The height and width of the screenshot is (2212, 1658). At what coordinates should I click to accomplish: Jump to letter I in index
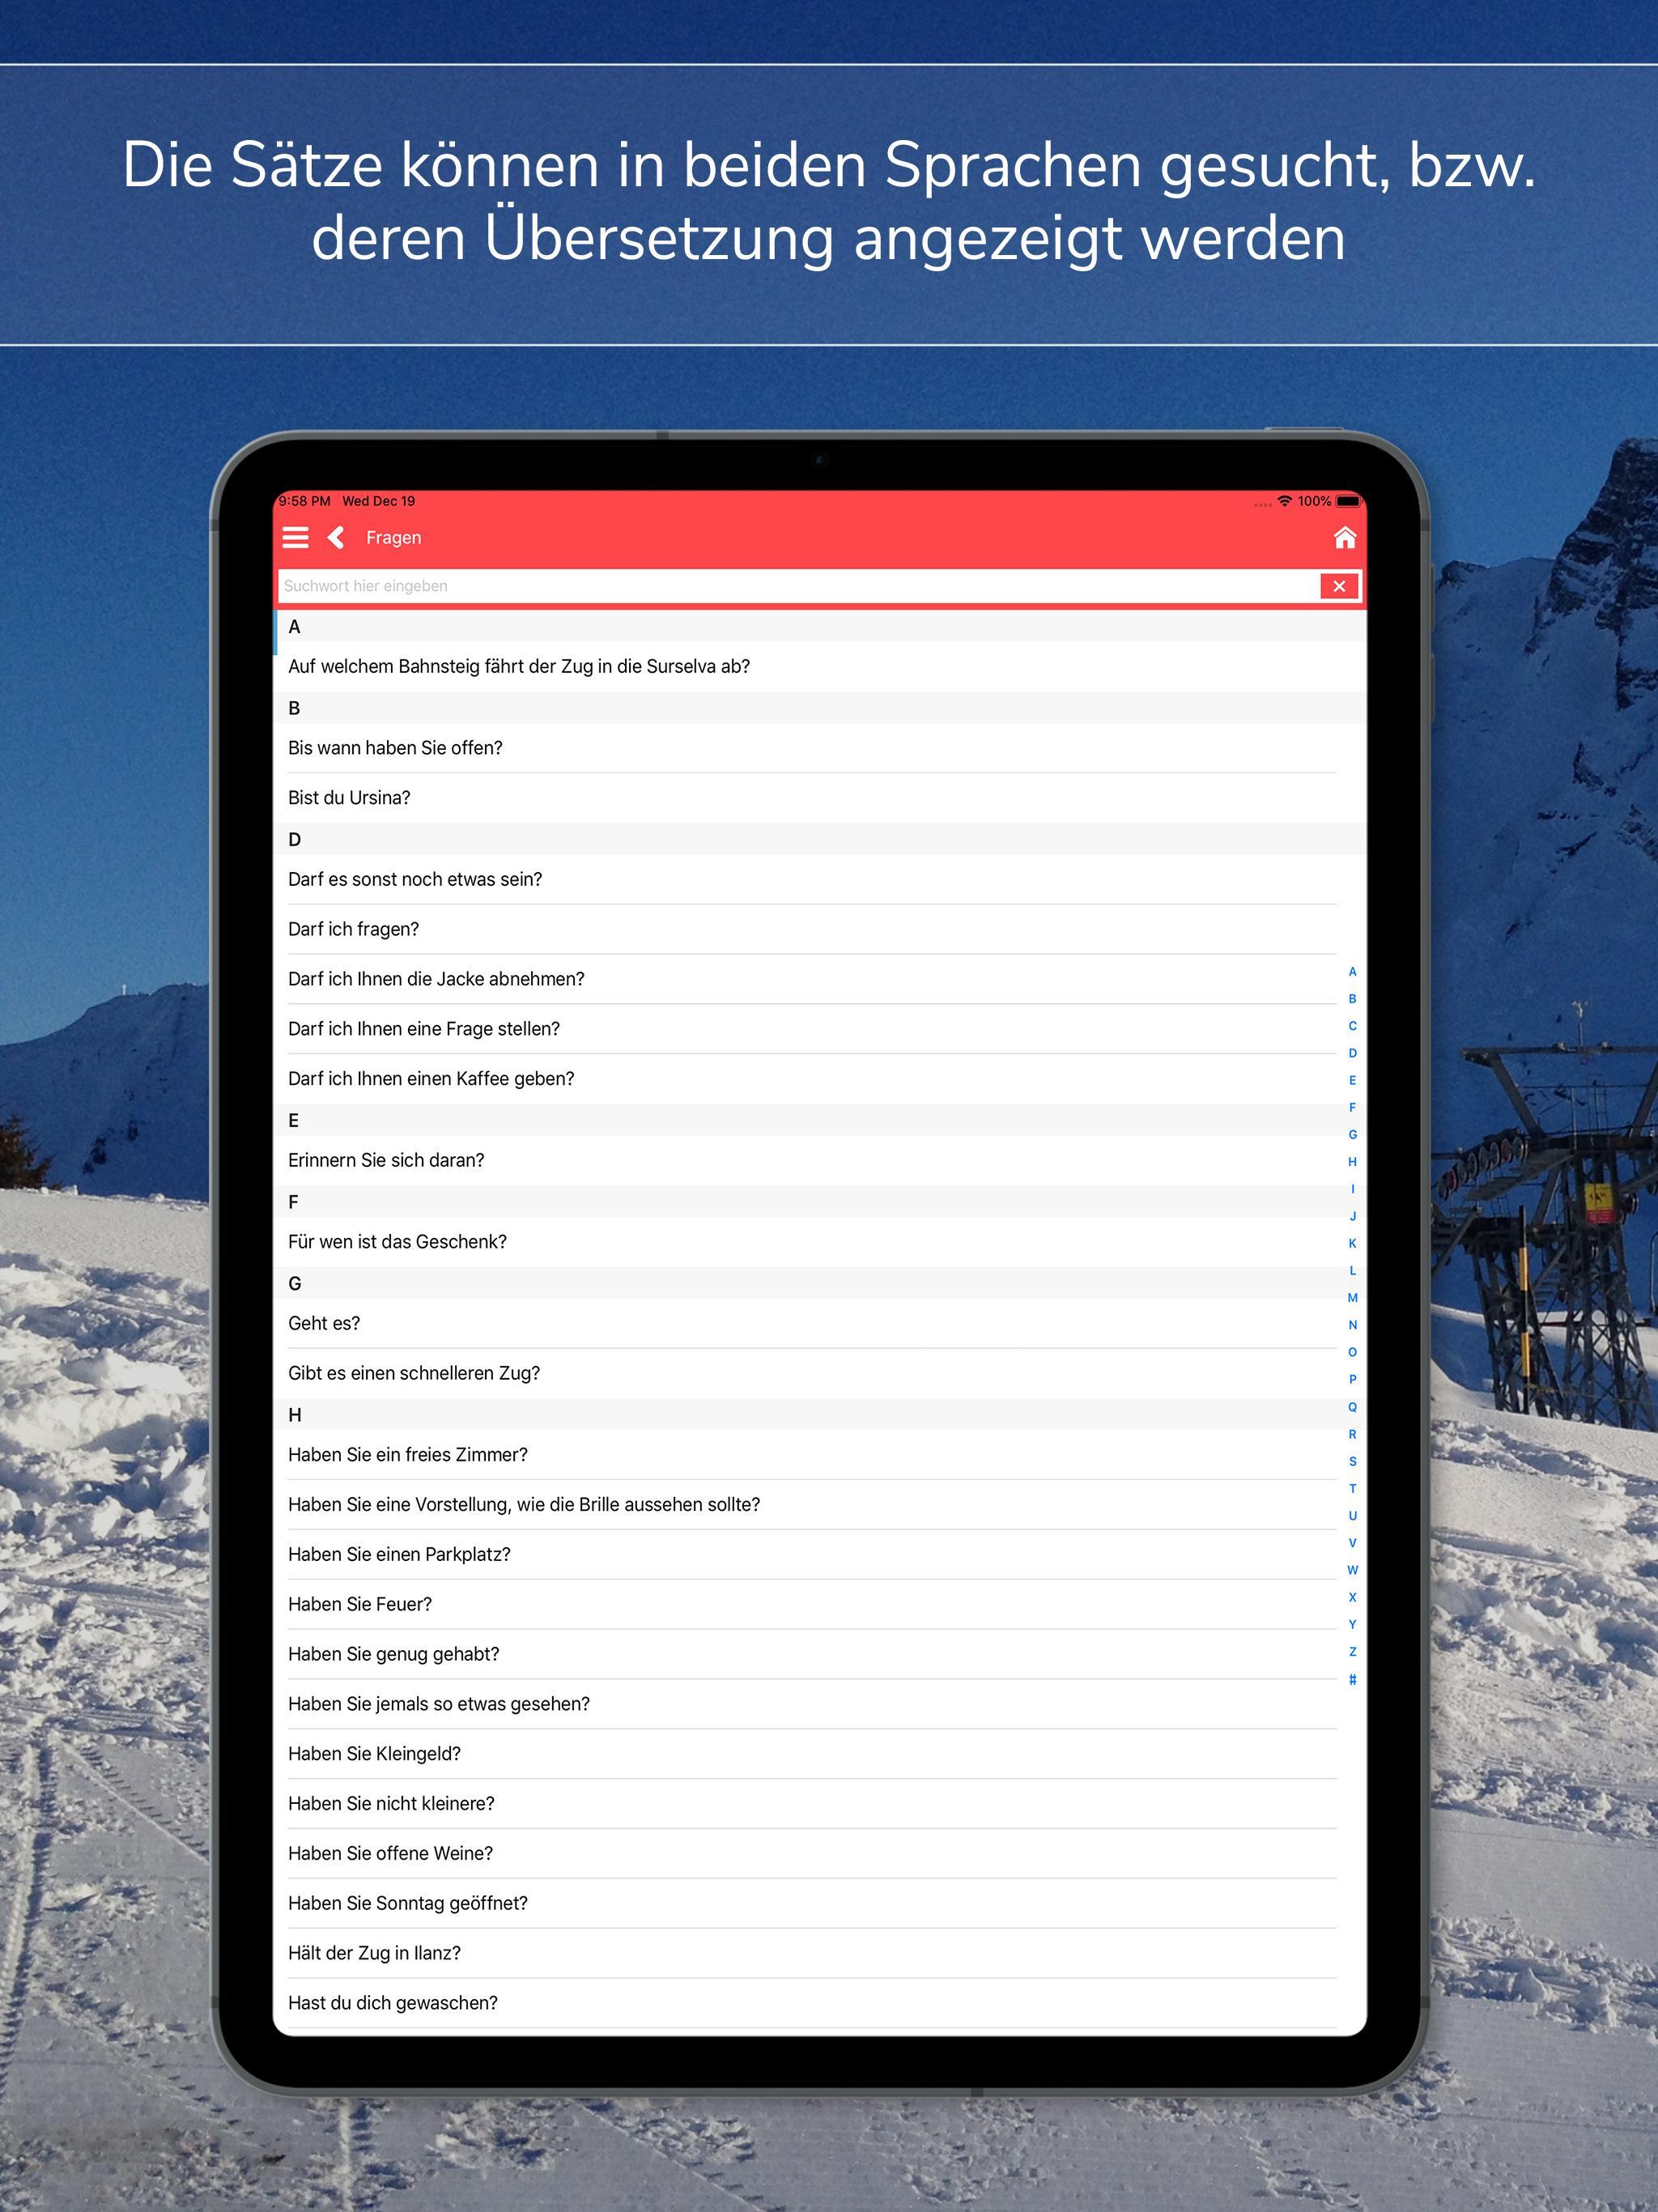click(1352, 1189)
